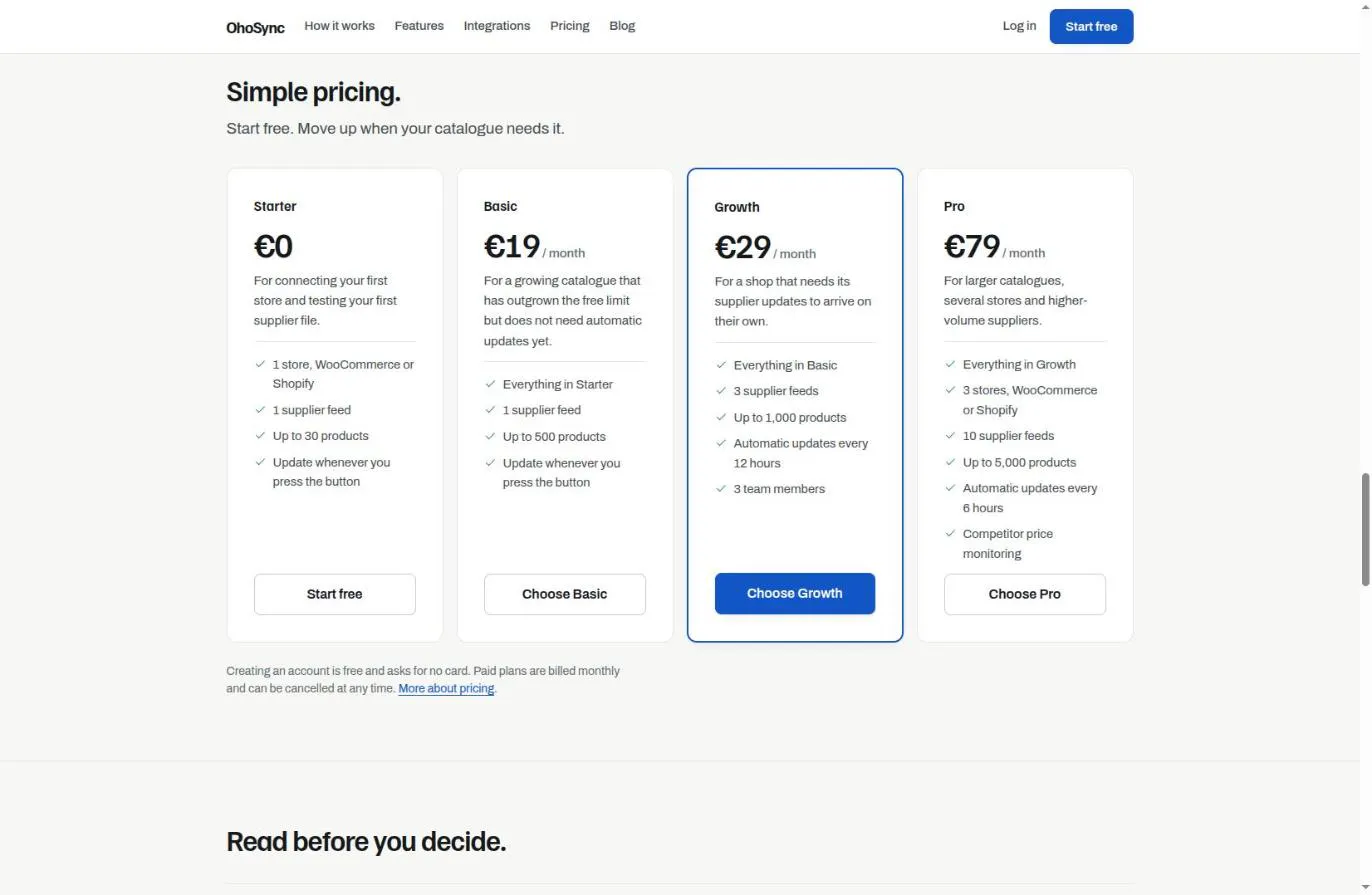Open the More about pricing link
The image size is (1372, 895).
click(x=446, y=689)
